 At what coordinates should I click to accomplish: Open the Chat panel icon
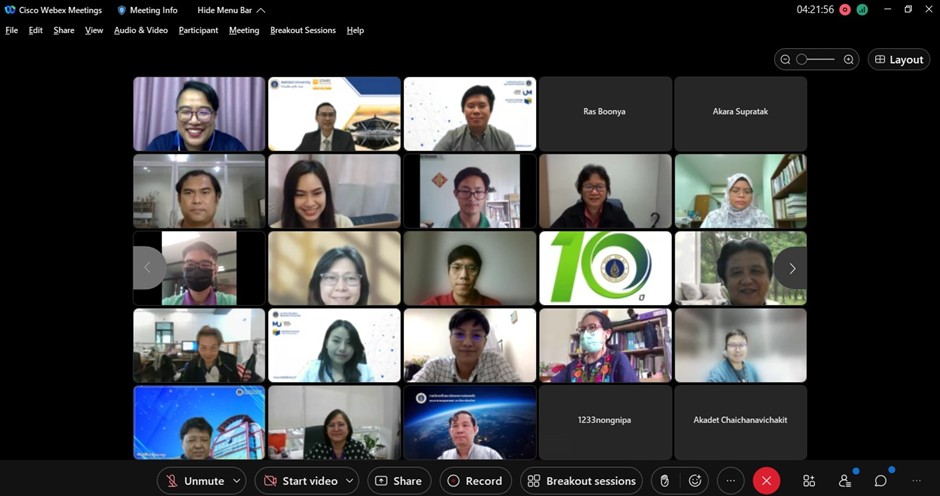tap(881, 481)
